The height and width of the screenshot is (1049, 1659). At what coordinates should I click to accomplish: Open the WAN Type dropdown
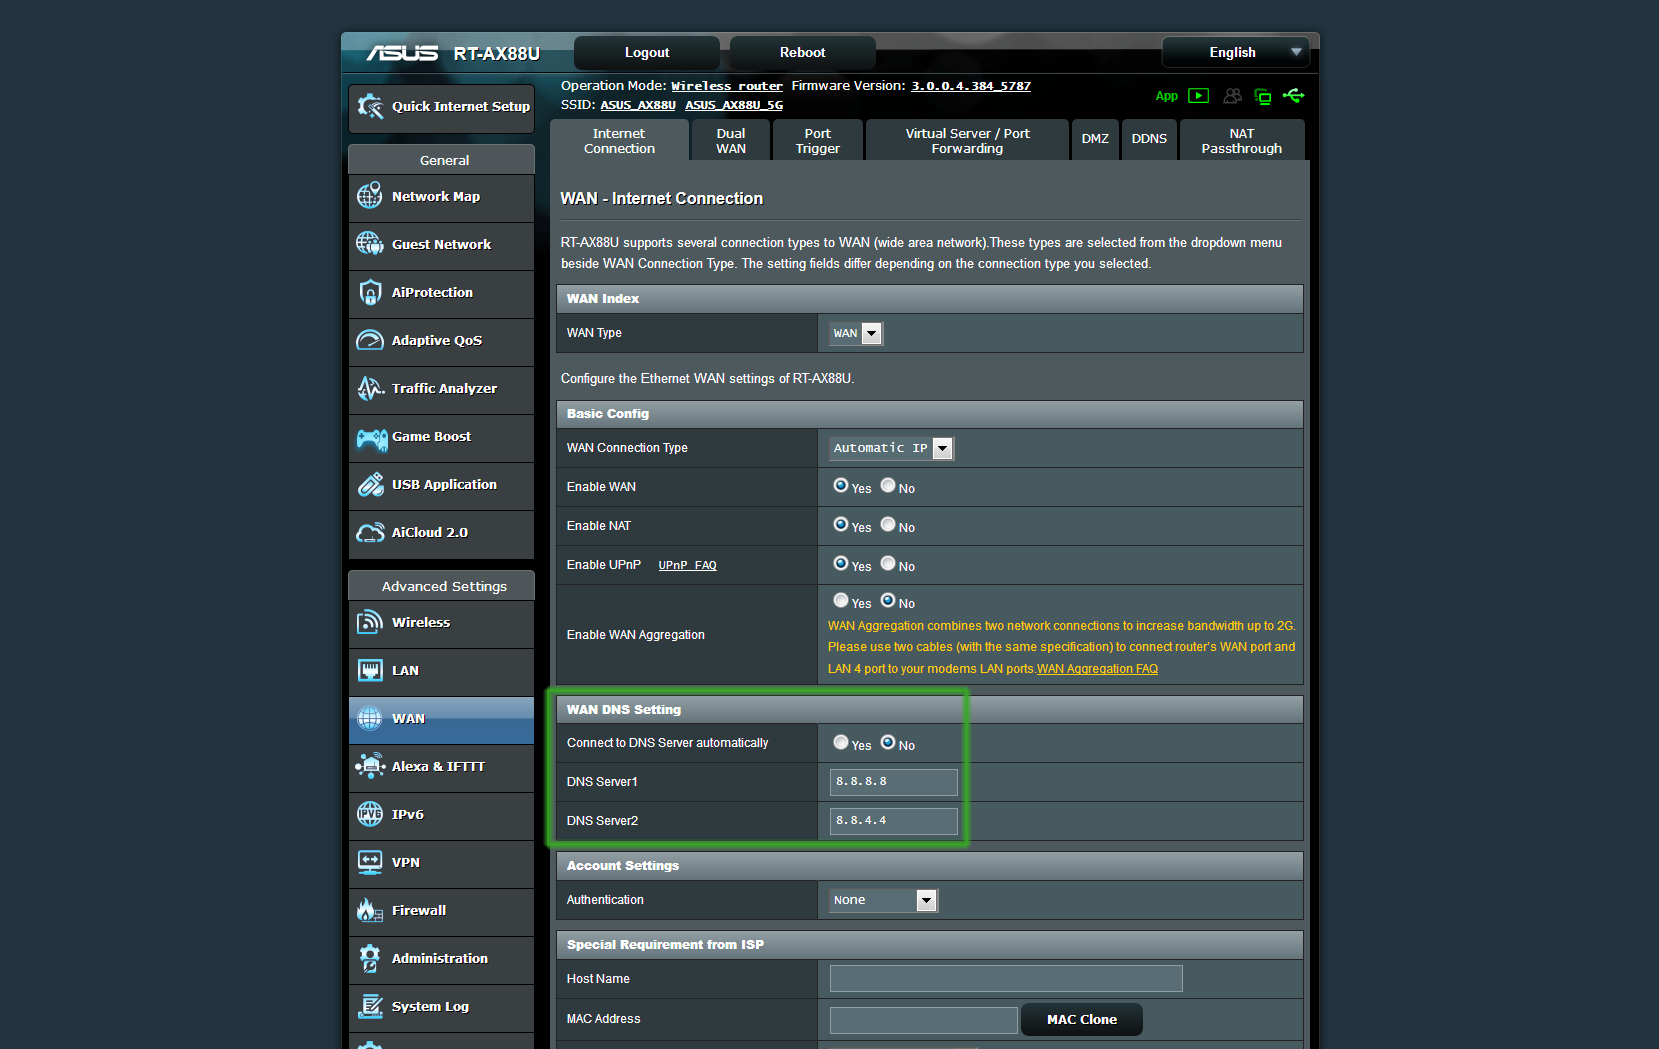click(856, 333)
